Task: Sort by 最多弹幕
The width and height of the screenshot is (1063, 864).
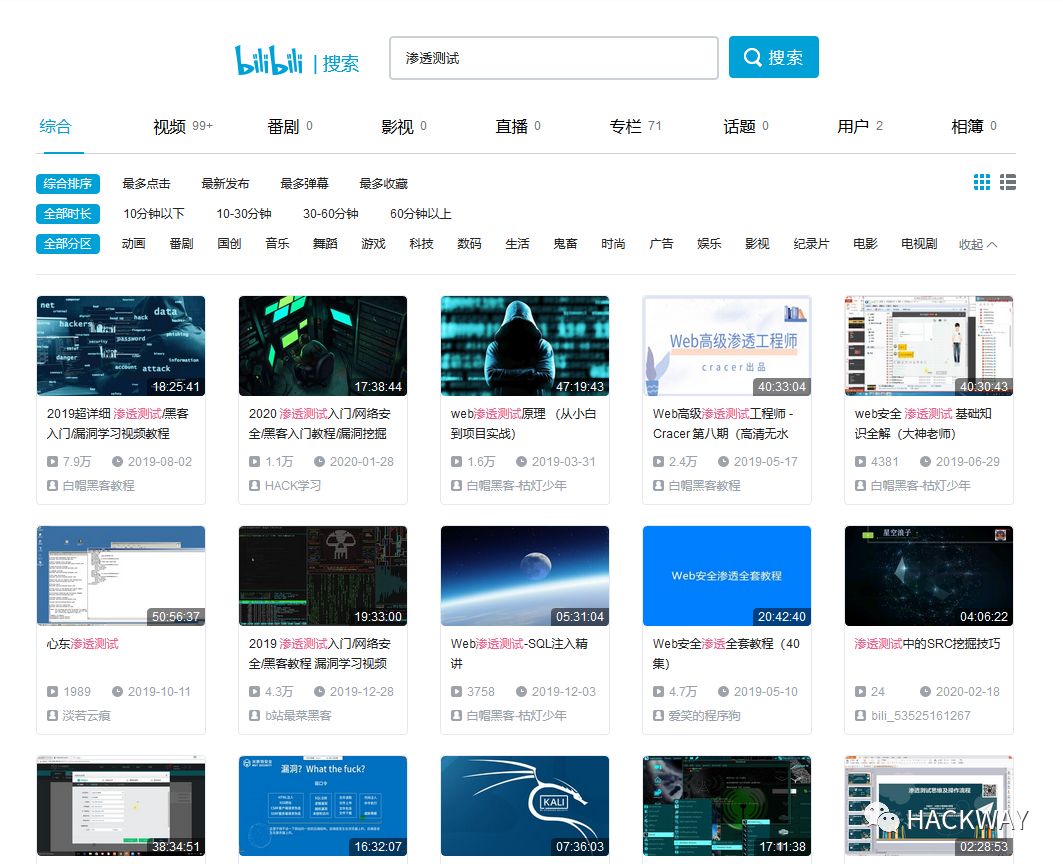Action: 304,184
